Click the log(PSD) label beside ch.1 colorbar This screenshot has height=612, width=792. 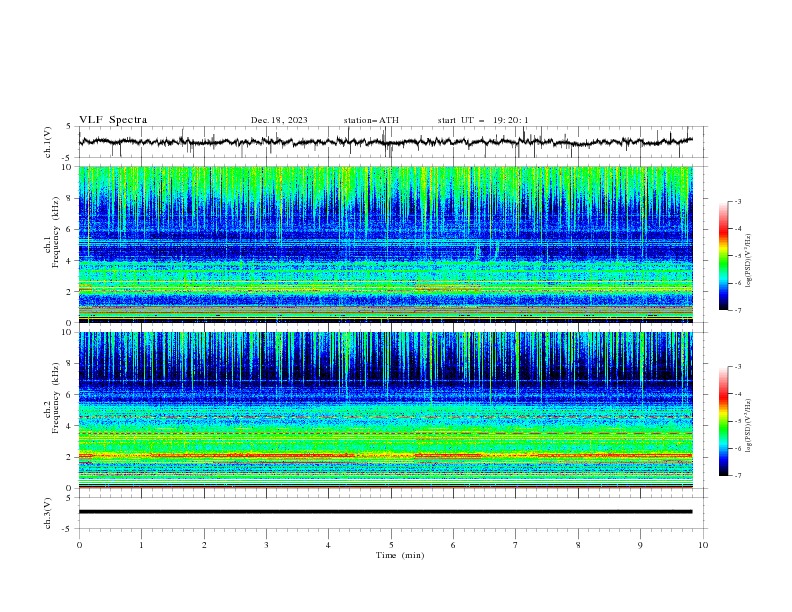click(x=749, y=261)
